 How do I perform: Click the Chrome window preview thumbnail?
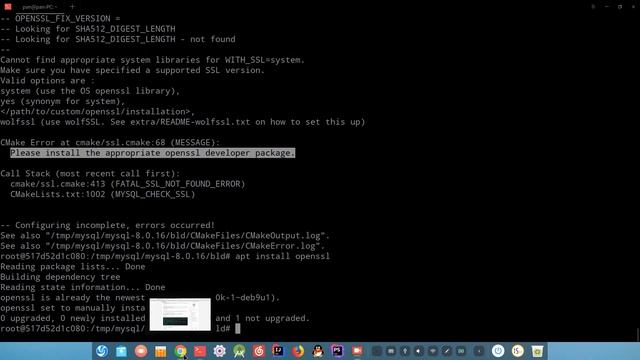[x=180, y=314]
